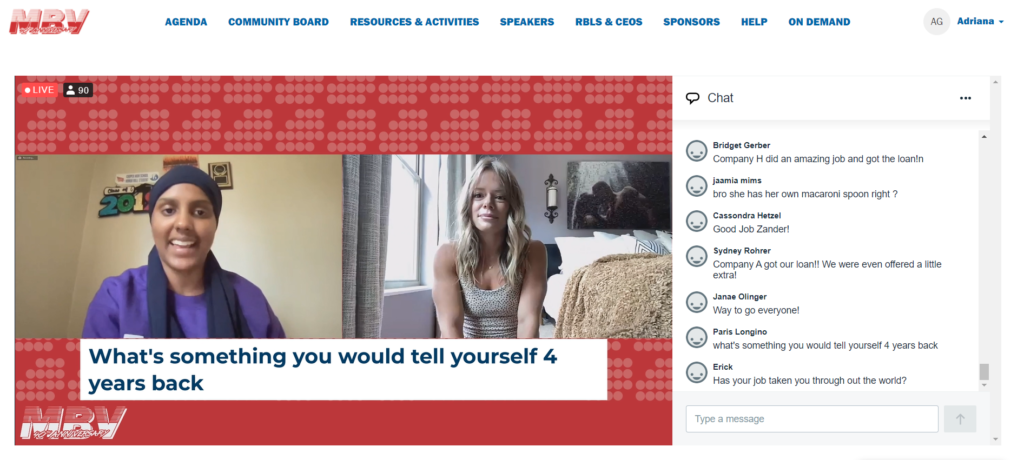This screenshot has height=460, width=1024.
Task: Click chat scrollbar's up arrow
Action: tap(984, 135)
